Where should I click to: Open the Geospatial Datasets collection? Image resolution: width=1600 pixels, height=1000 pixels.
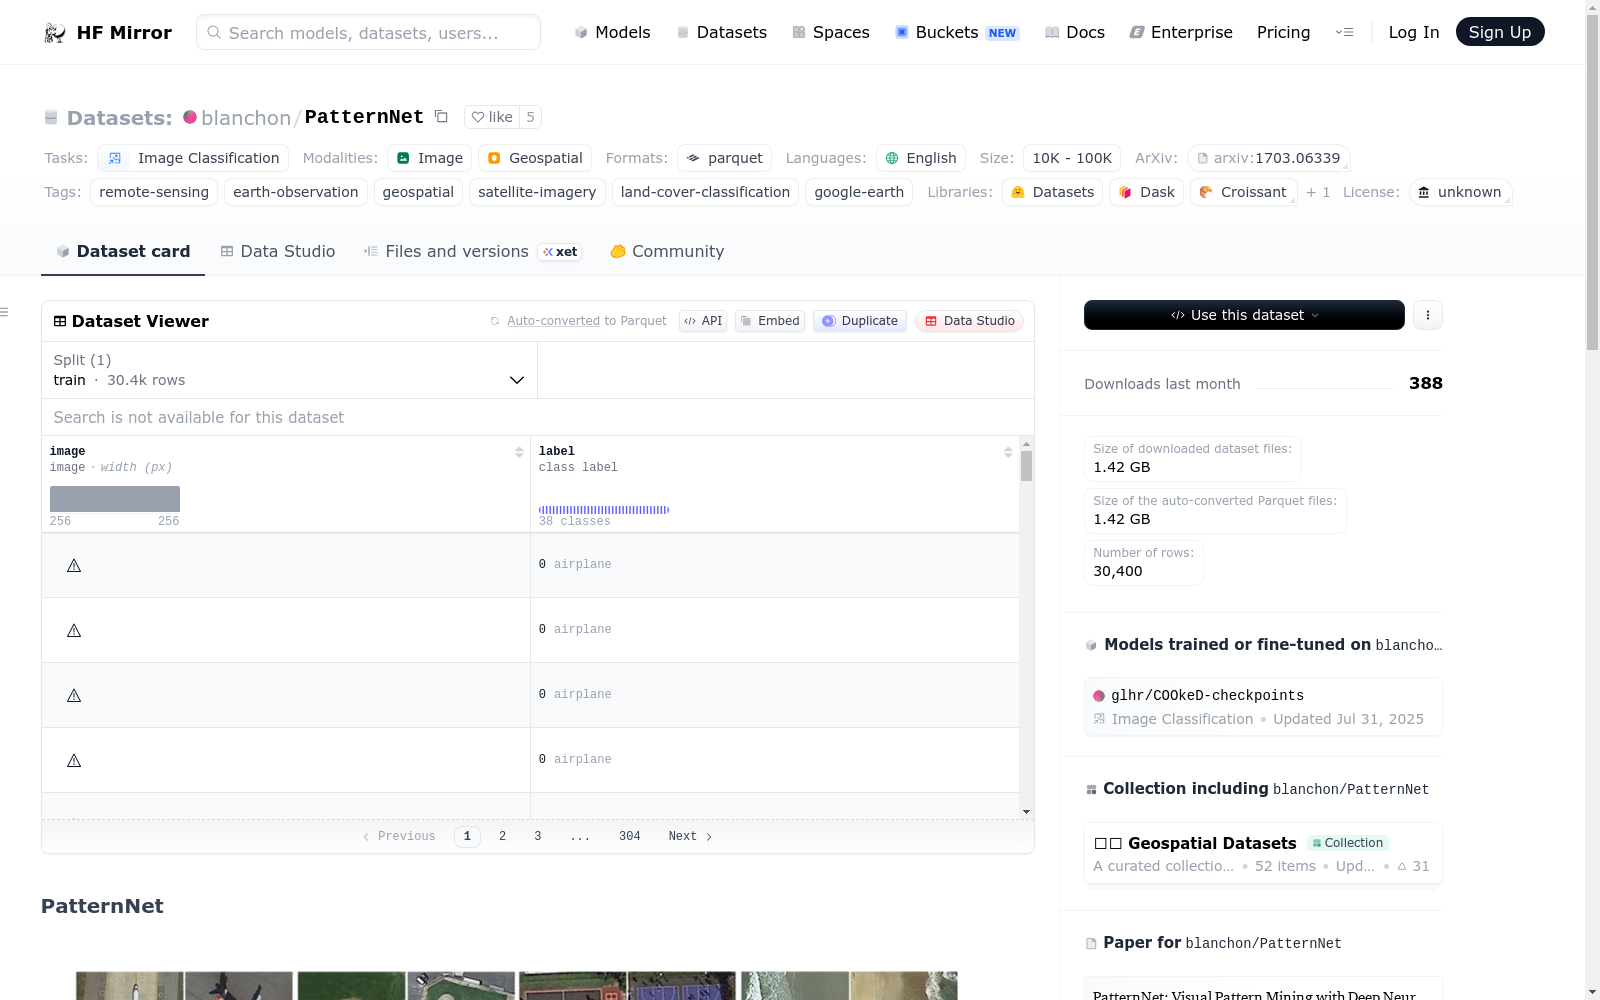[x=1263, y=853]
